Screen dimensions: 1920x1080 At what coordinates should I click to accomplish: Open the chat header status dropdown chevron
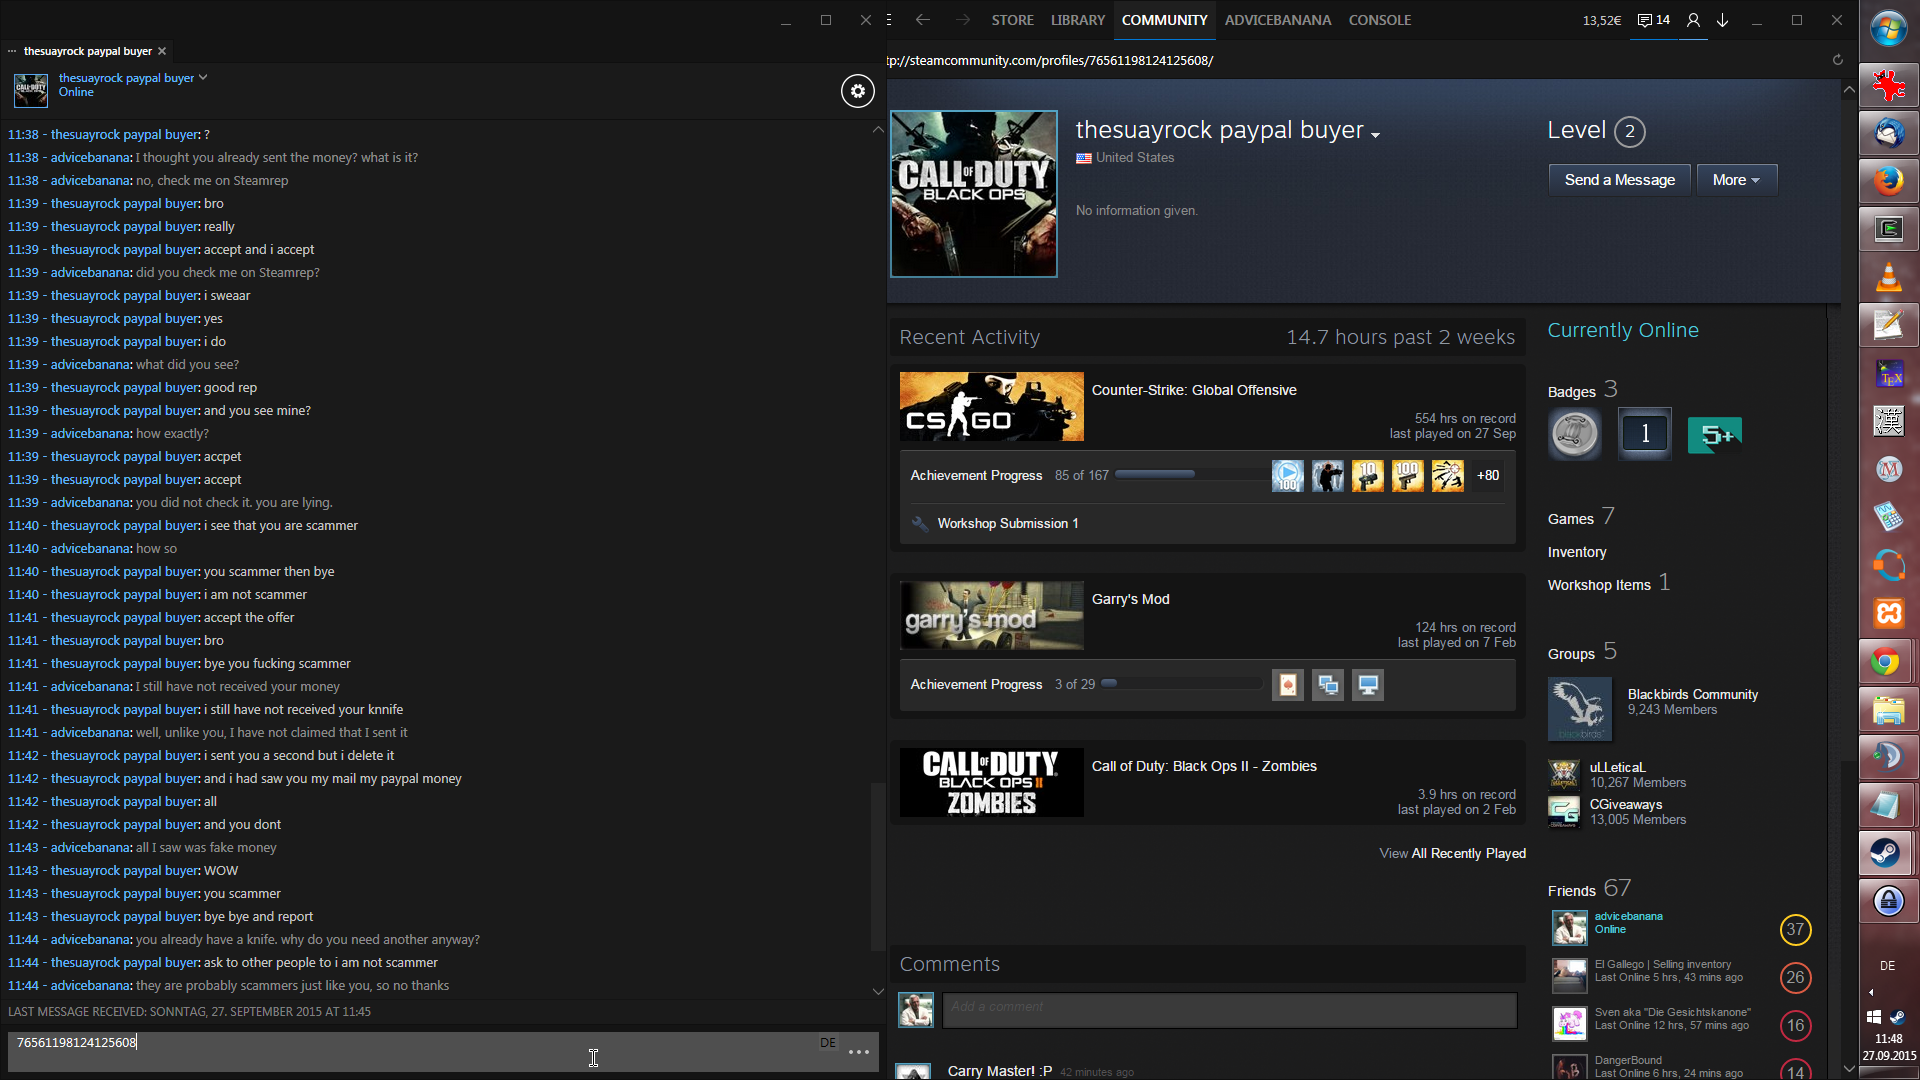tap(203, 77)
